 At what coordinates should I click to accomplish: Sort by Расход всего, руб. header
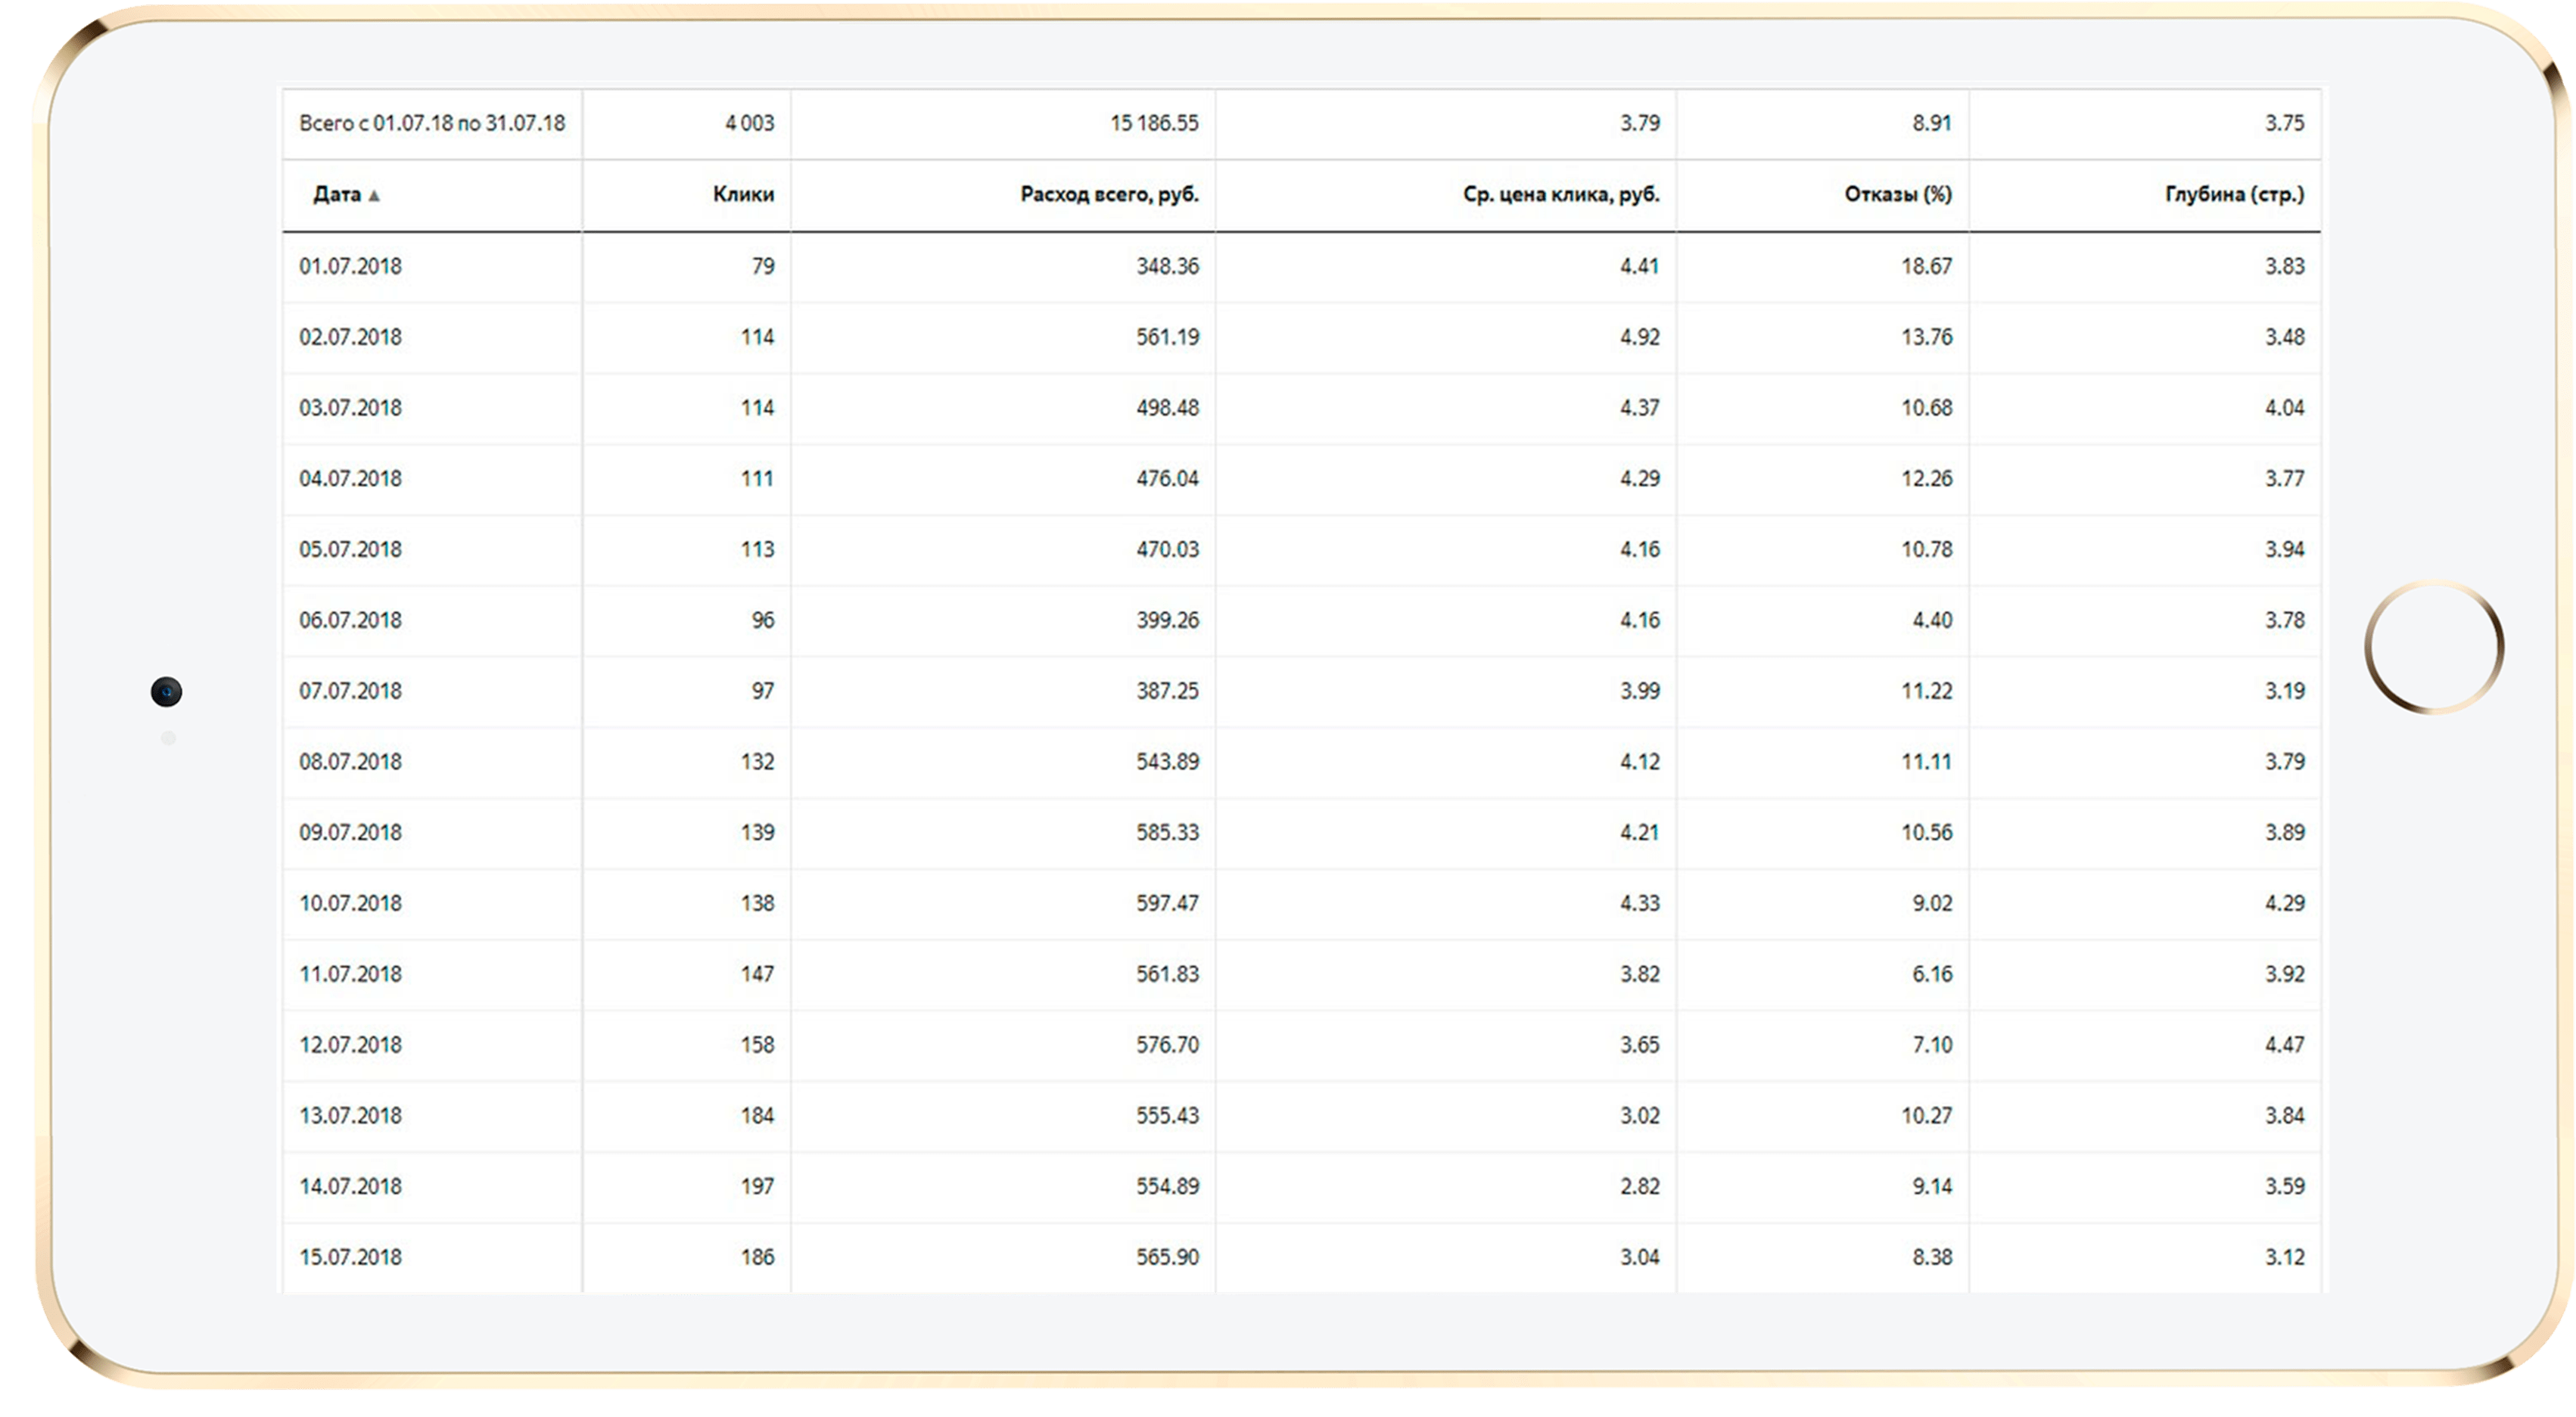1109,194
